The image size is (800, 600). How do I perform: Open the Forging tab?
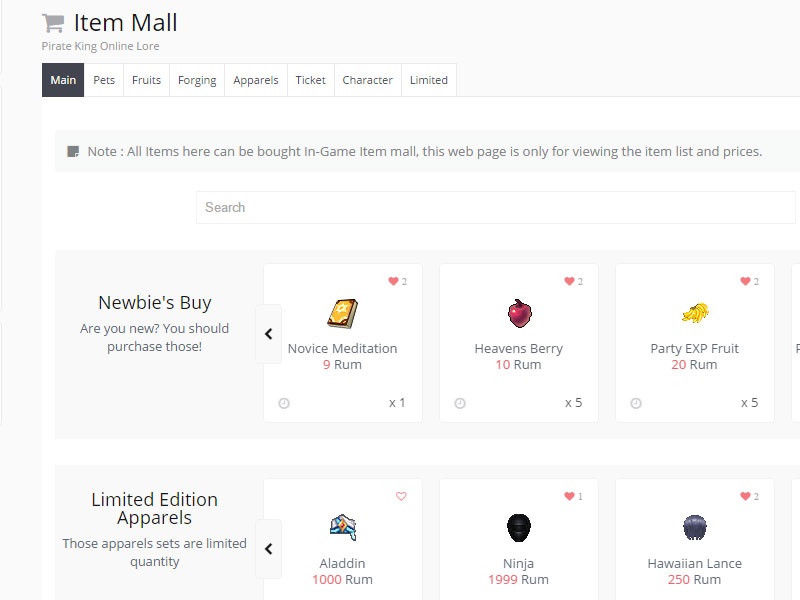click(197, 80)
